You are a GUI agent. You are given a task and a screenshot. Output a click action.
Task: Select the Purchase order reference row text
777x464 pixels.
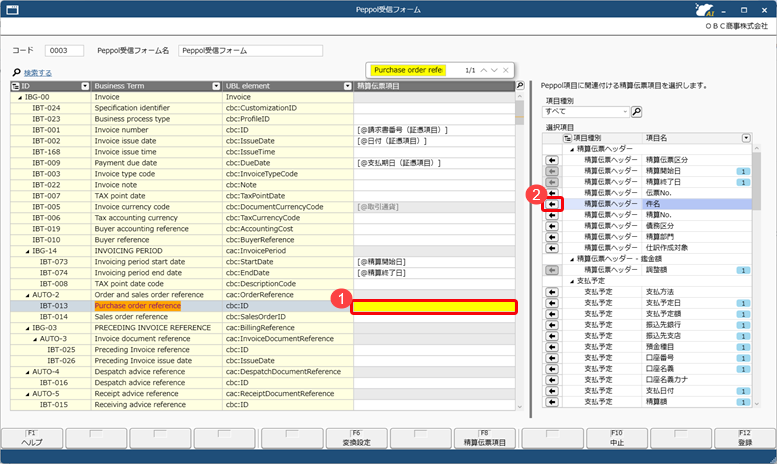[138, 306]
